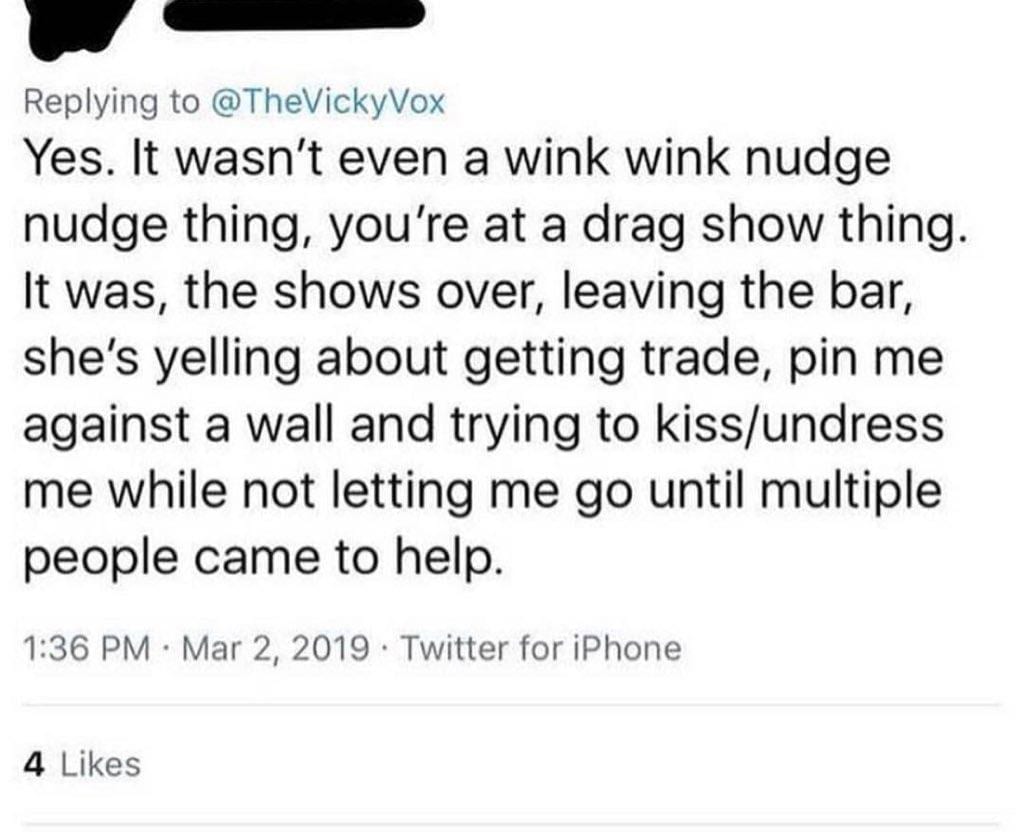This screenshot has height=832, width=1024.
Task: Click the Replying to label
Action: coord(112,102)
